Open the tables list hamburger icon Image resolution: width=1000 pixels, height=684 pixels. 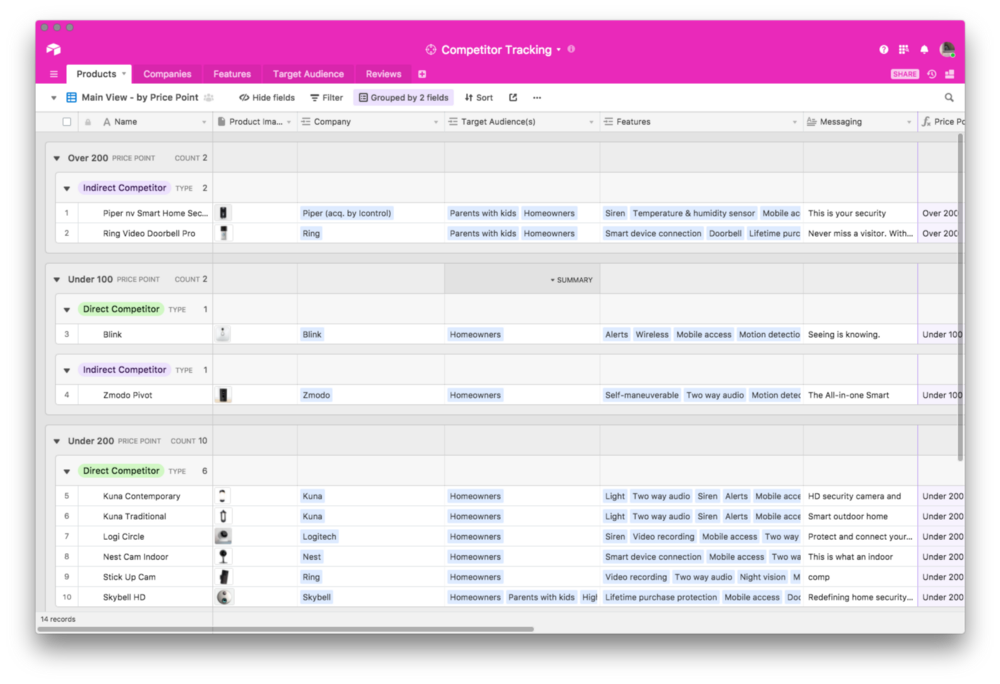(54, 74)
